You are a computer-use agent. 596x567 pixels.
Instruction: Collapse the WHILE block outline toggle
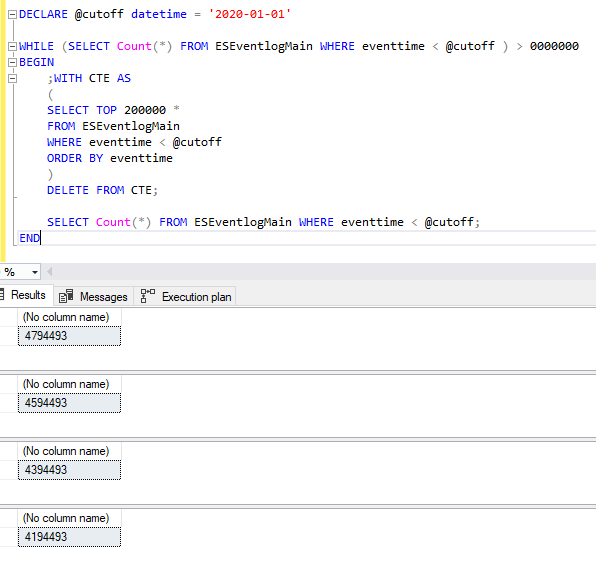pos(13,46)
